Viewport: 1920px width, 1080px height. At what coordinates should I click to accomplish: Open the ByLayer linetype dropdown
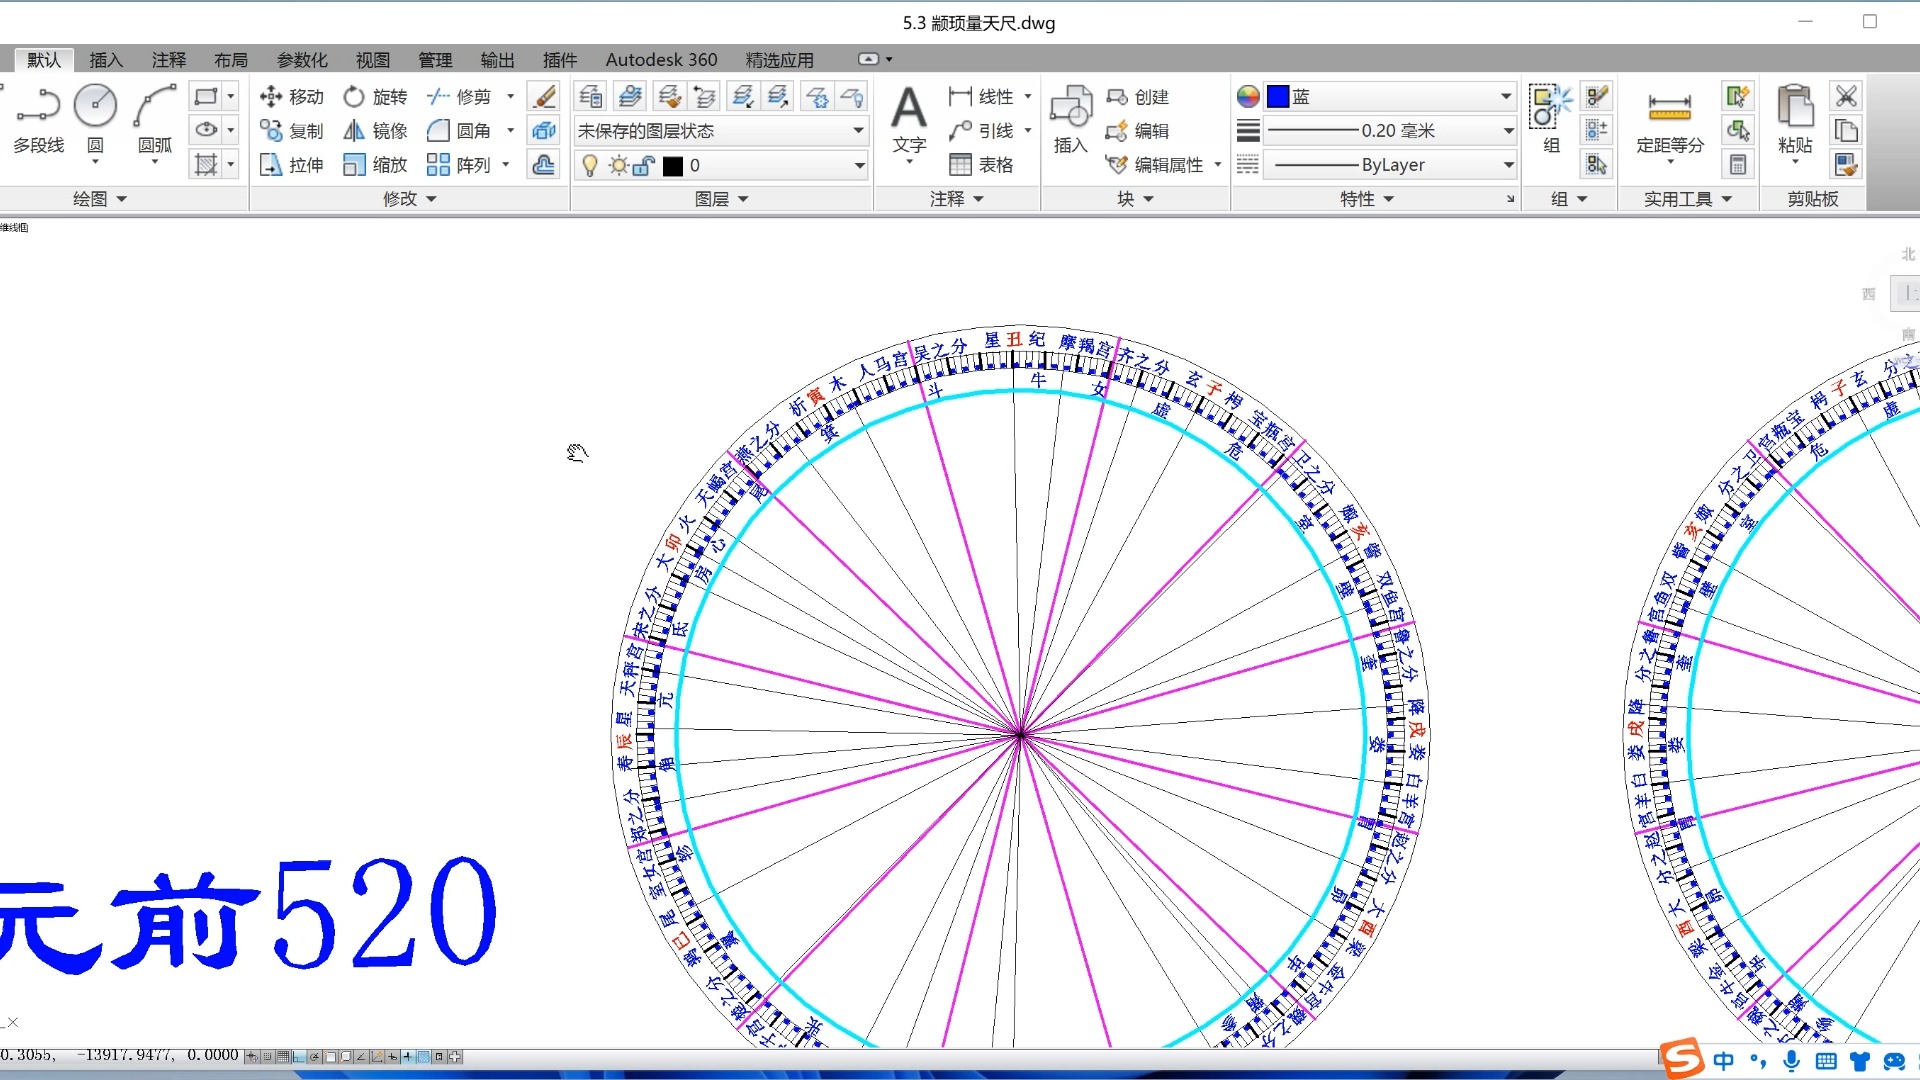(1390, 165)
